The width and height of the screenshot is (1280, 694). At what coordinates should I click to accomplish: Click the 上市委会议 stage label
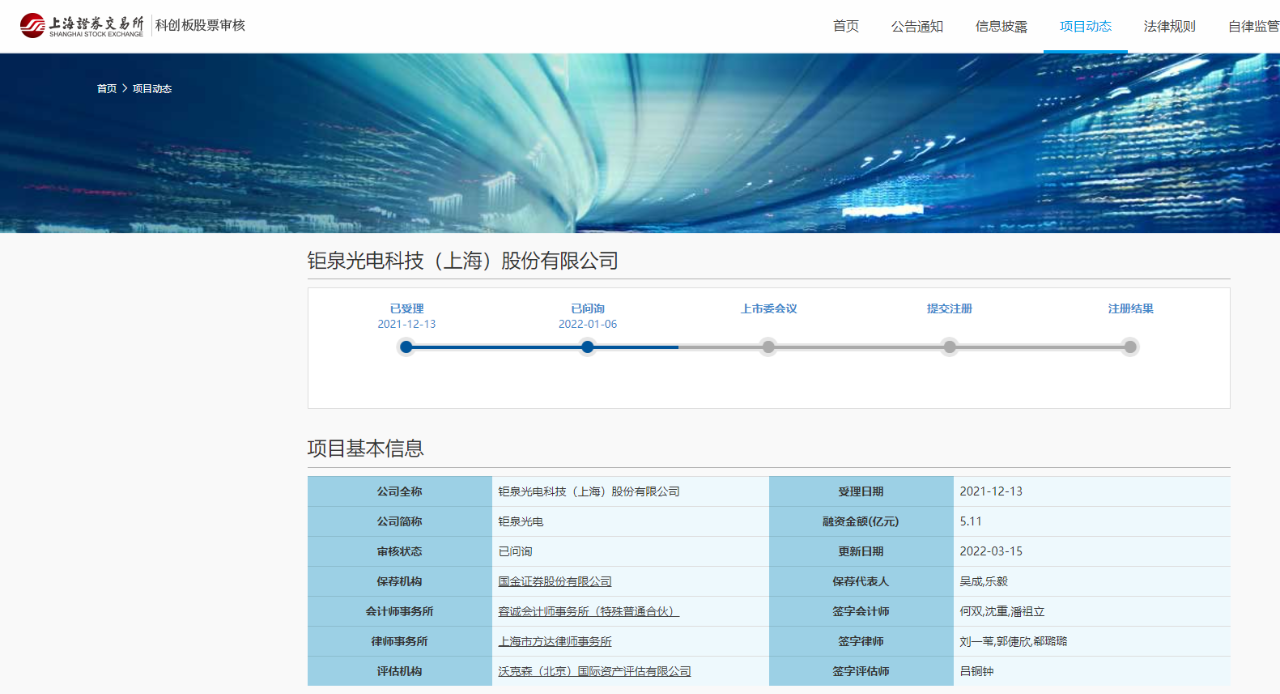click(x=769, y=309)
